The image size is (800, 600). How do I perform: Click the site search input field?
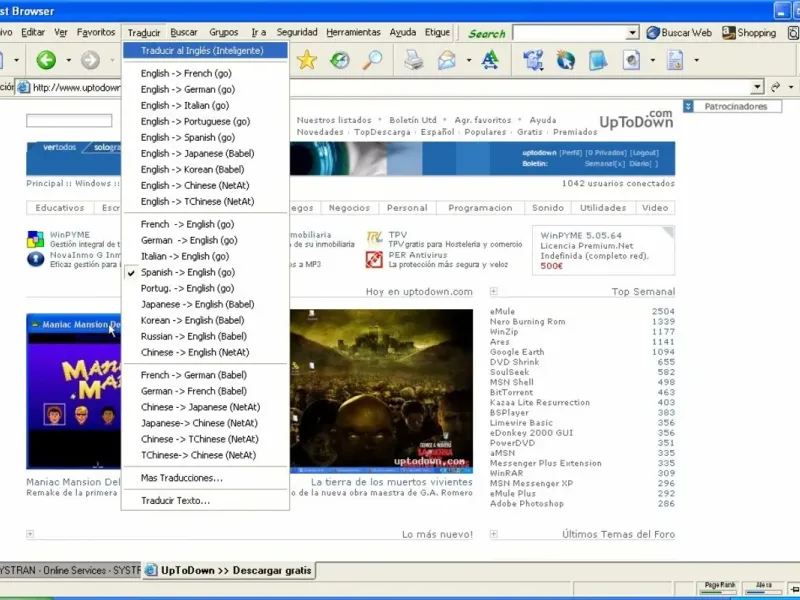tap(69, 121)
